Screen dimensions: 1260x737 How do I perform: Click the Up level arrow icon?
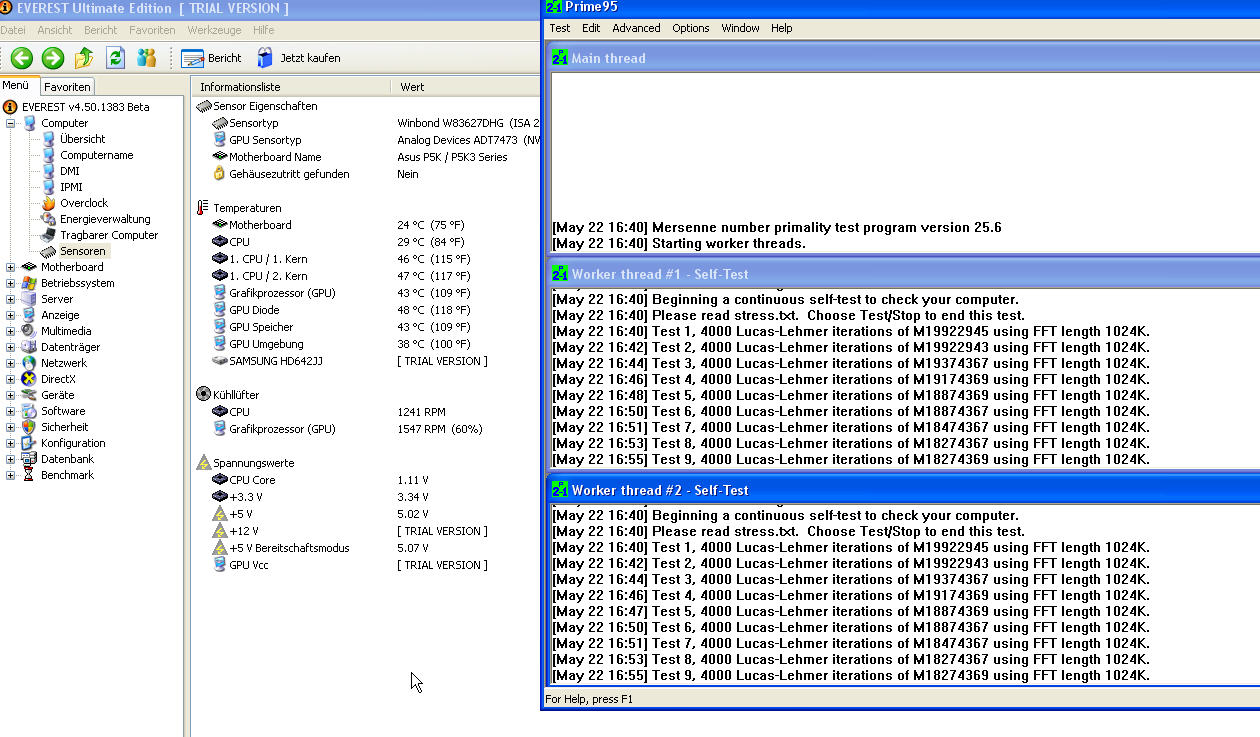tap(84, 58)
